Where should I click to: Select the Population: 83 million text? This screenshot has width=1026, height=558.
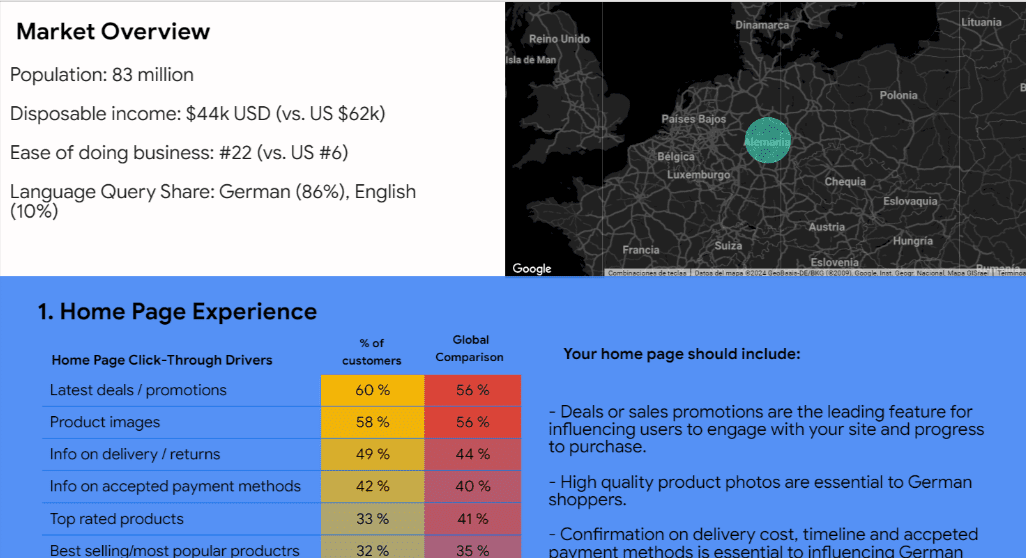pos(101,75)
